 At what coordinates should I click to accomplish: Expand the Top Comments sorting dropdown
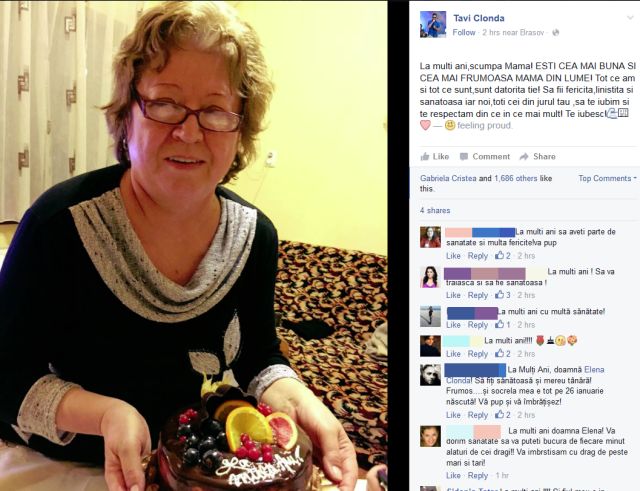[607, 178]
